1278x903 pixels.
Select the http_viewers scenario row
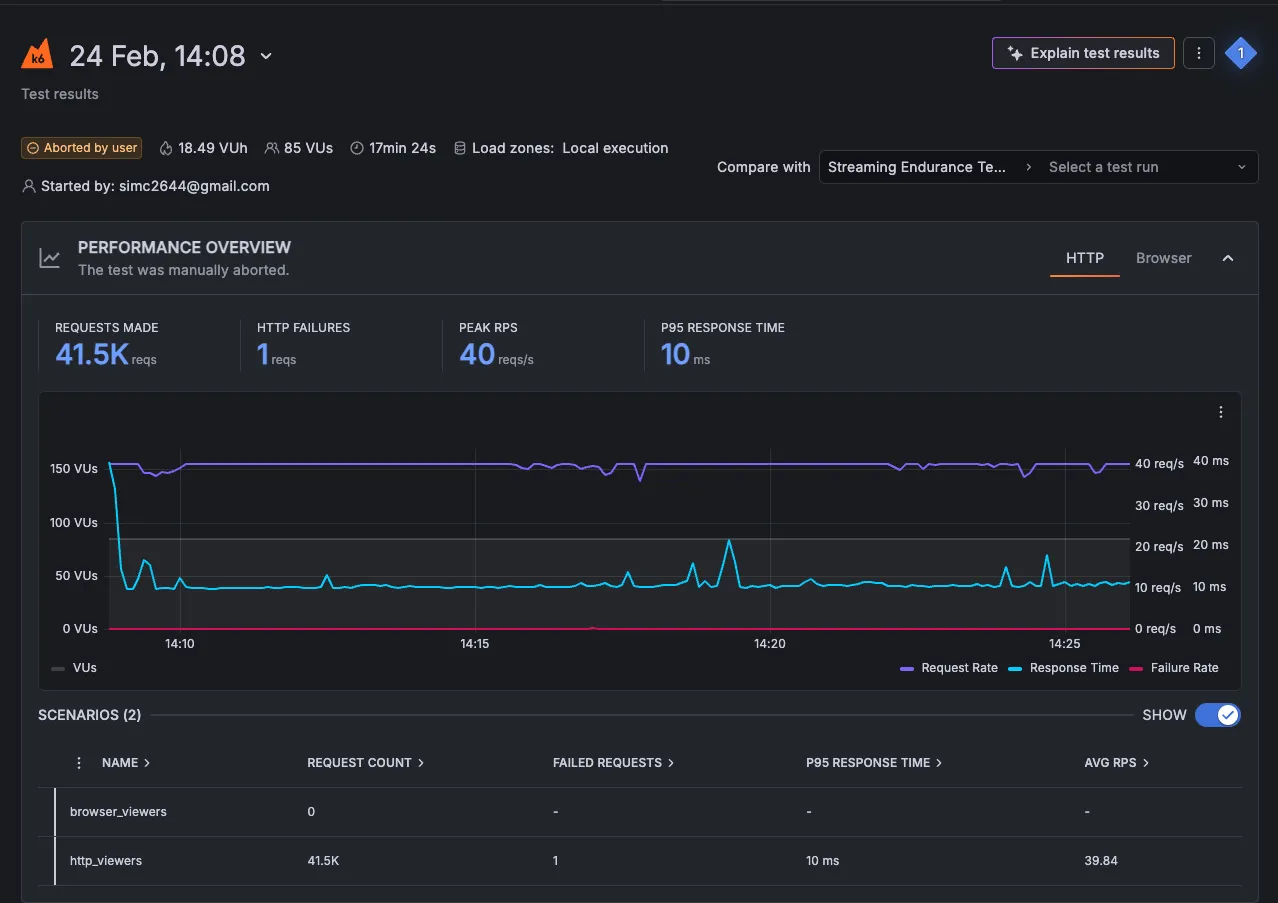click(106, 861)
